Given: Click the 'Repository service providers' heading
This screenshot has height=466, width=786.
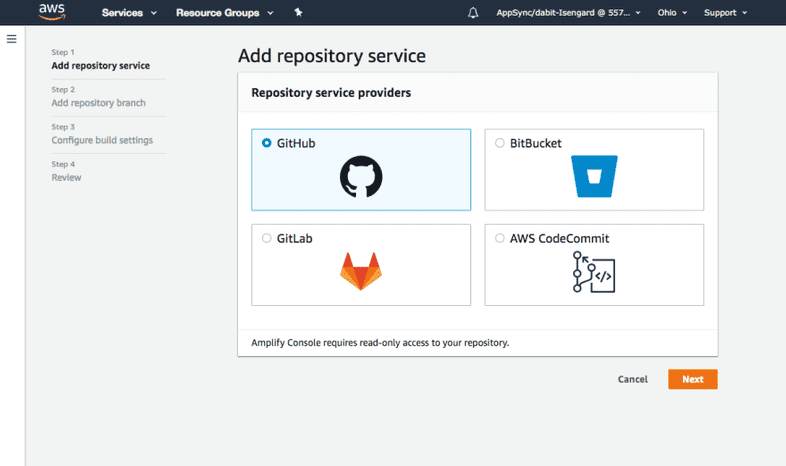Looking at the screenshot, I should point(331,93).
